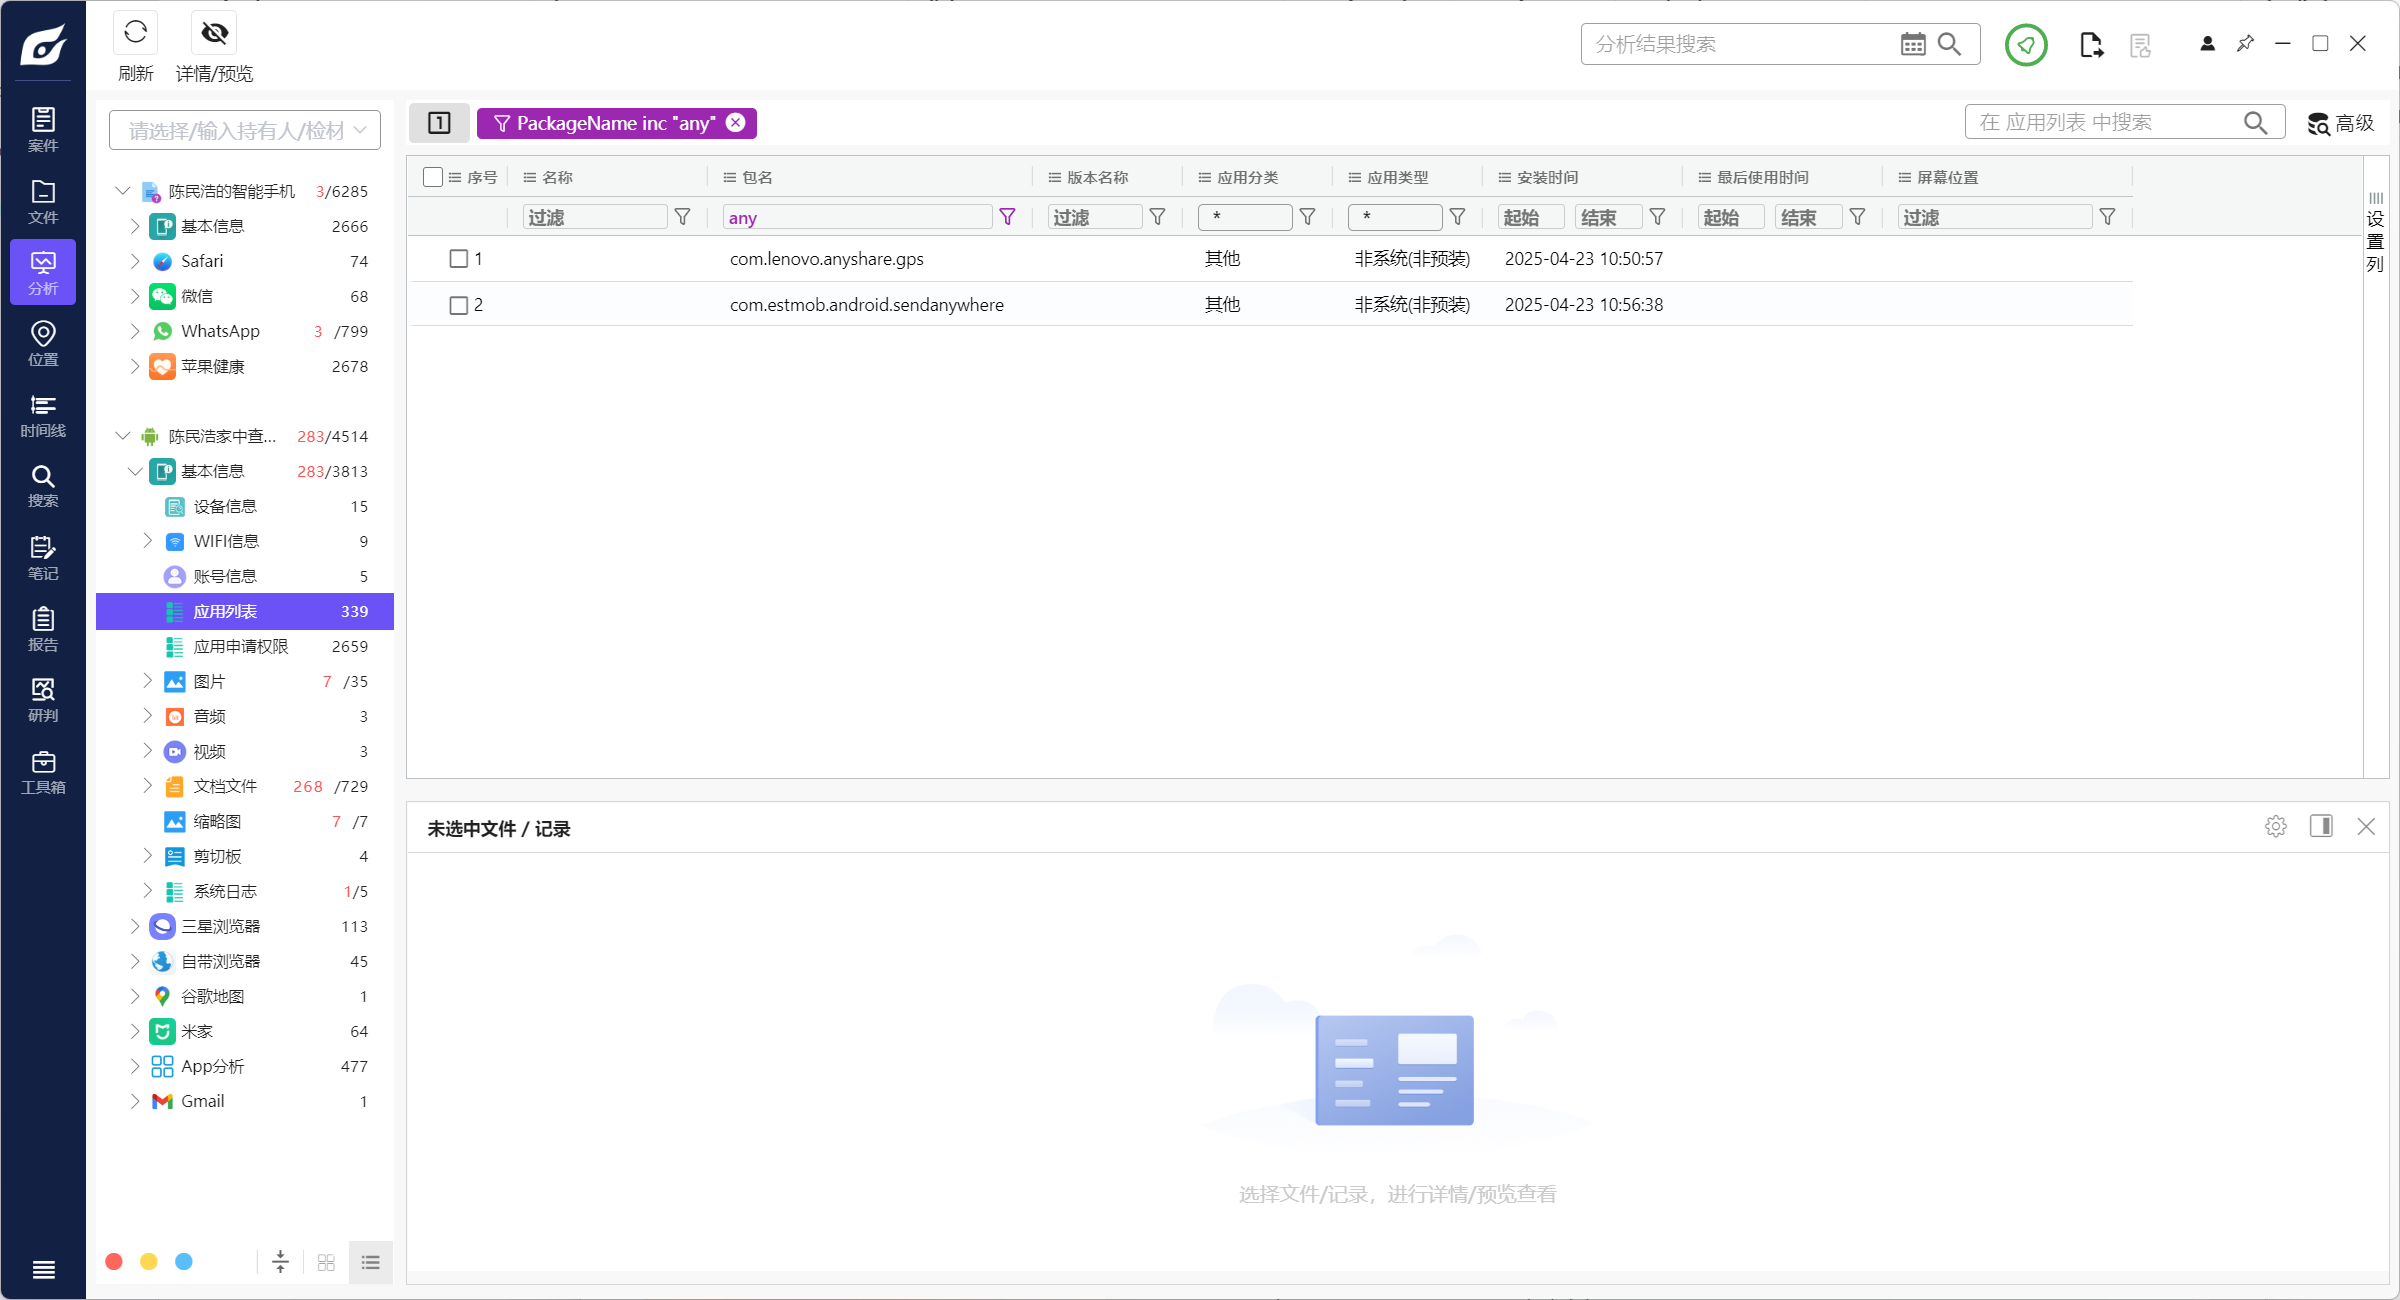Open the Toolbox (工具箱) sidebar icon
Screen dimensions: 2400x1300
pyautogui.click(x=43, y=772)
